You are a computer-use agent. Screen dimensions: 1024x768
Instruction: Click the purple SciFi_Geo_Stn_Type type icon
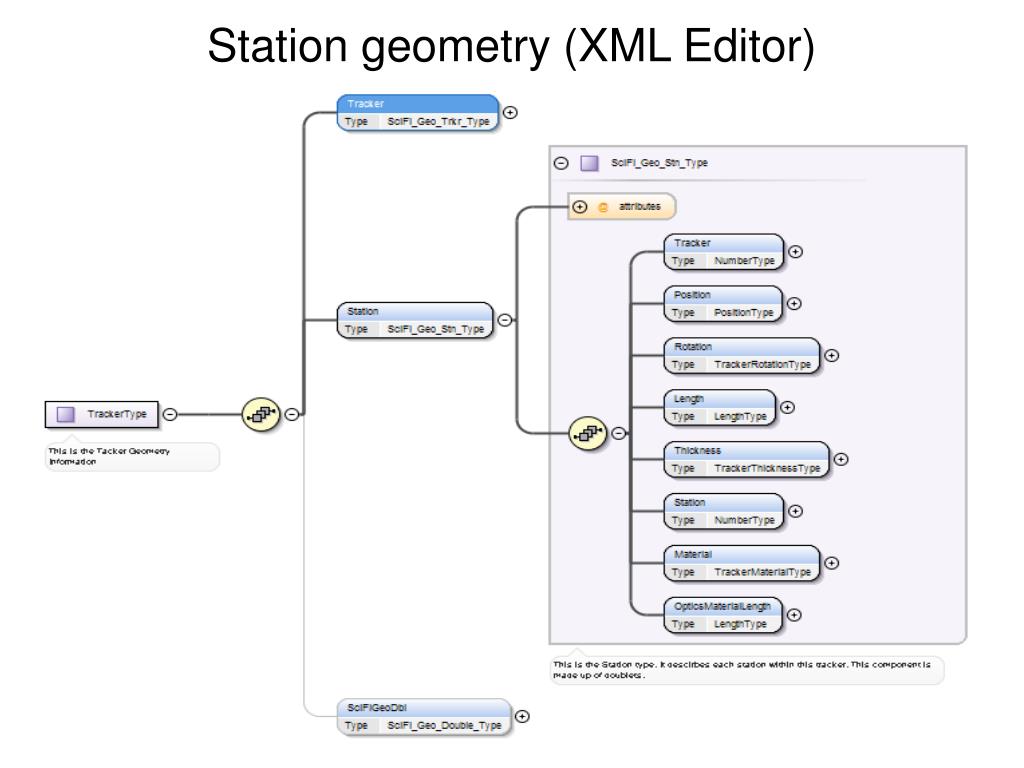(590, 163)
